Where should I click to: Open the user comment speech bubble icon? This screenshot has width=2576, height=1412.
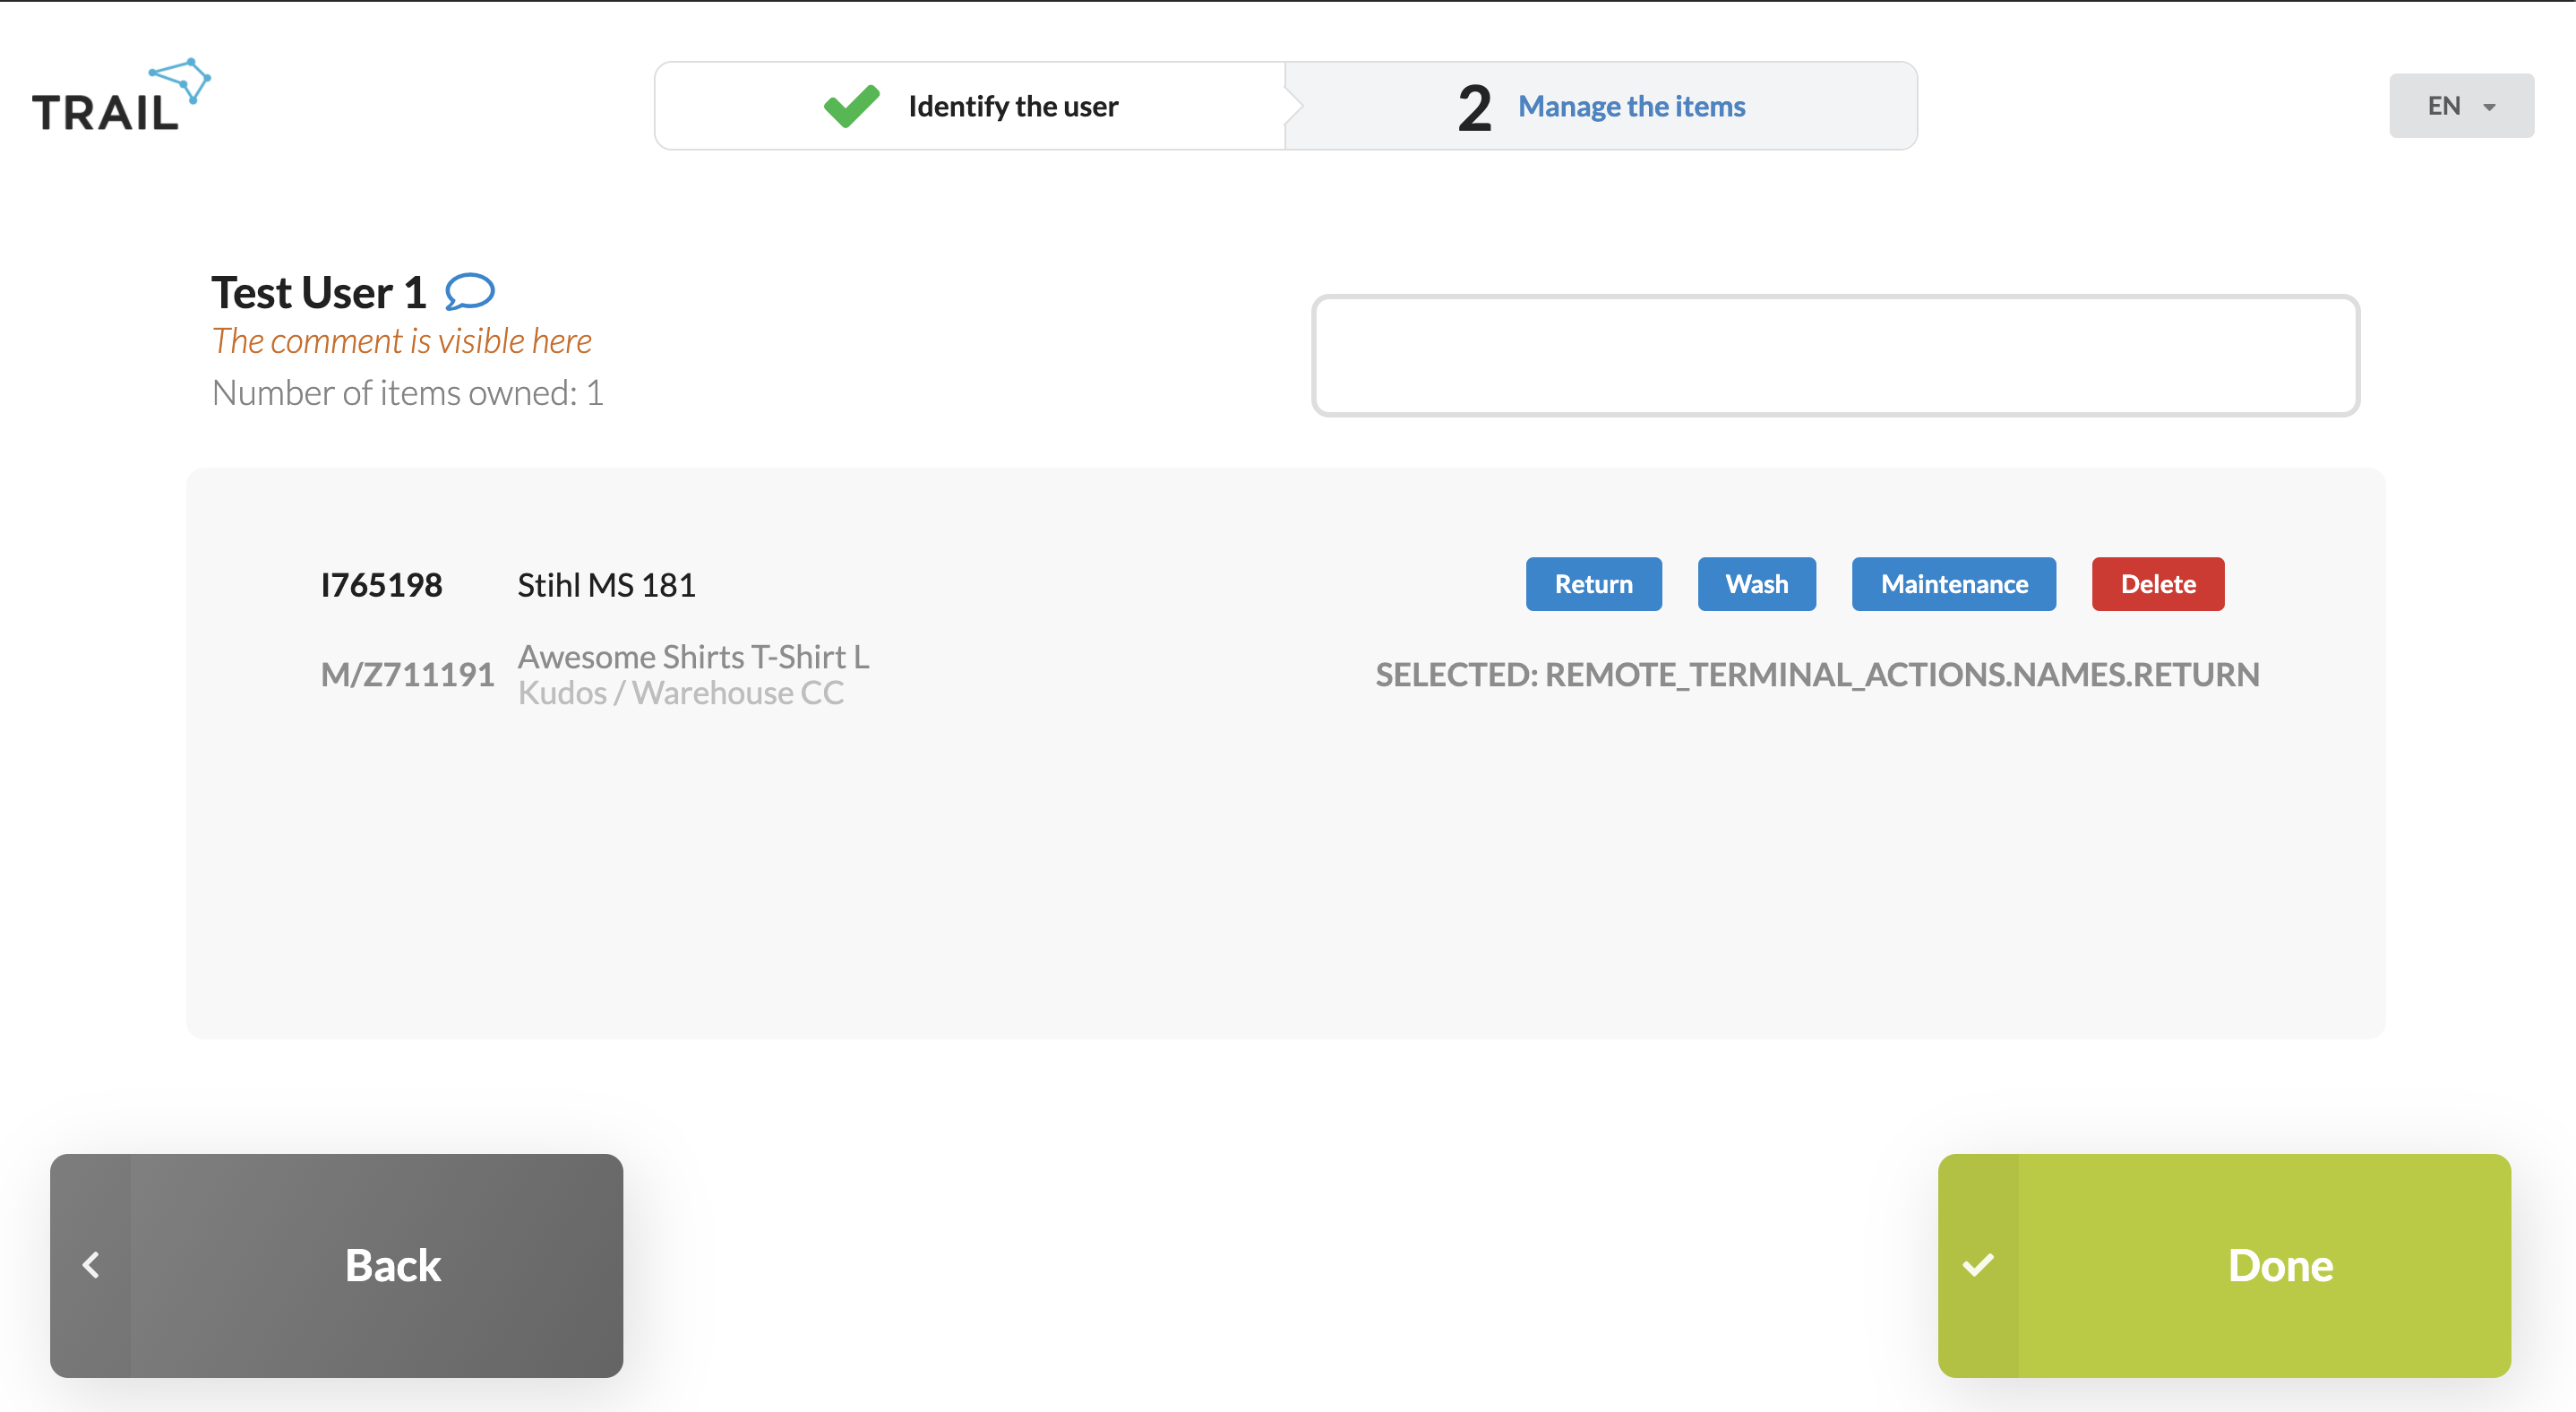click(469, 292)
